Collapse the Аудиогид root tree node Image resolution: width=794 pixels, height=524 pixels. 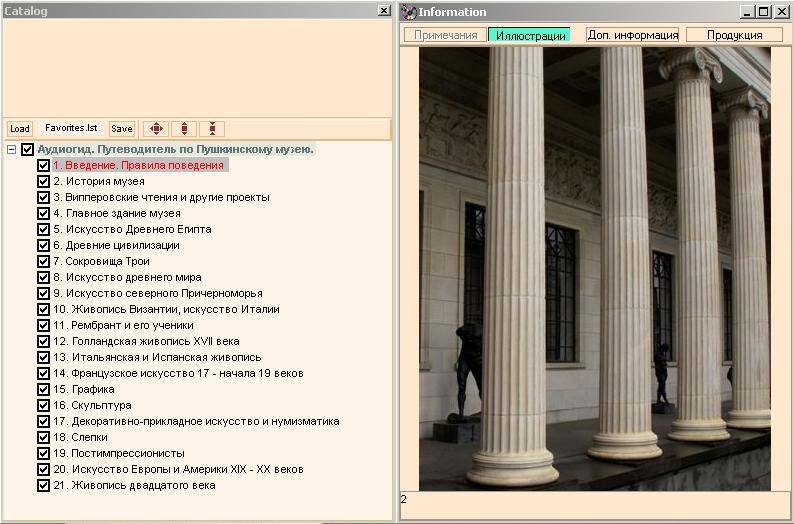tap(11, 149)
